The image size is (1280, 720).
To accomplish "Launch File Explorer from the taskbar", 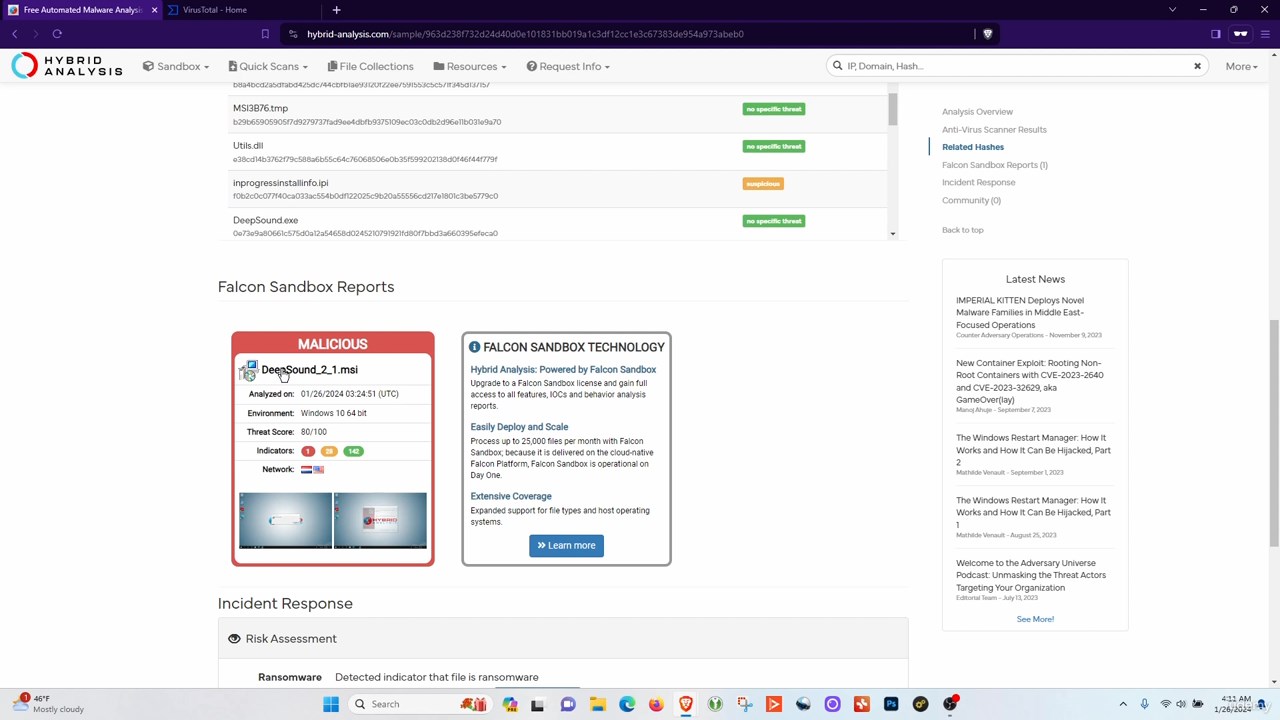I will click(597, 704).
